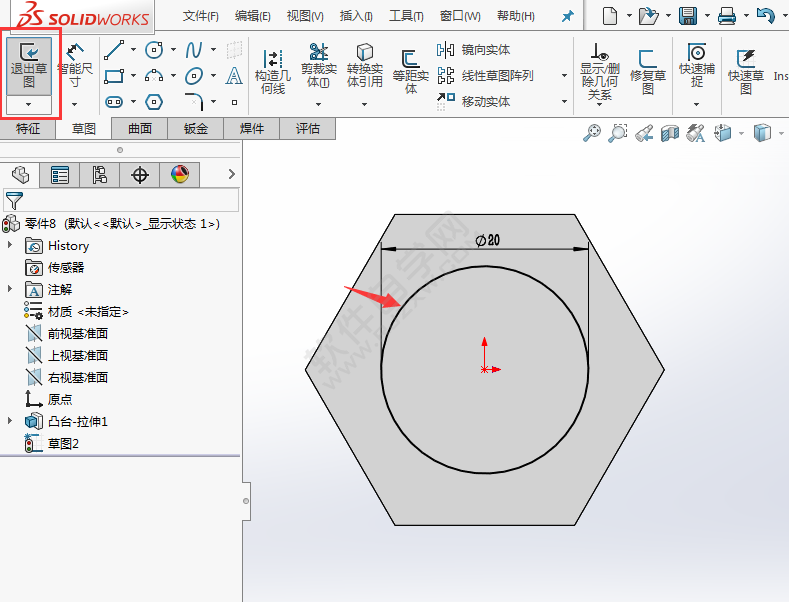Click Move Entities (移动实体)

[473, 102]
